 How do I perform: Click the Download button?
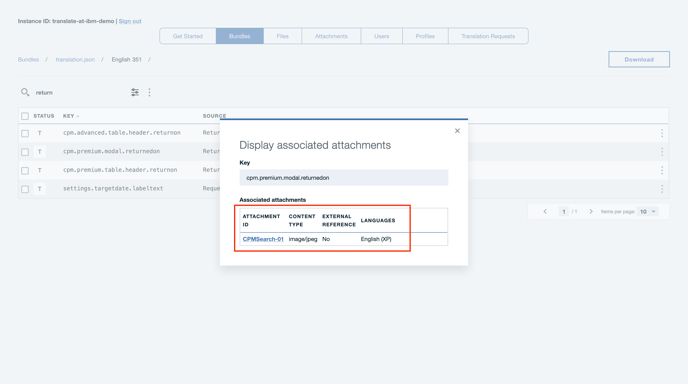639,59
